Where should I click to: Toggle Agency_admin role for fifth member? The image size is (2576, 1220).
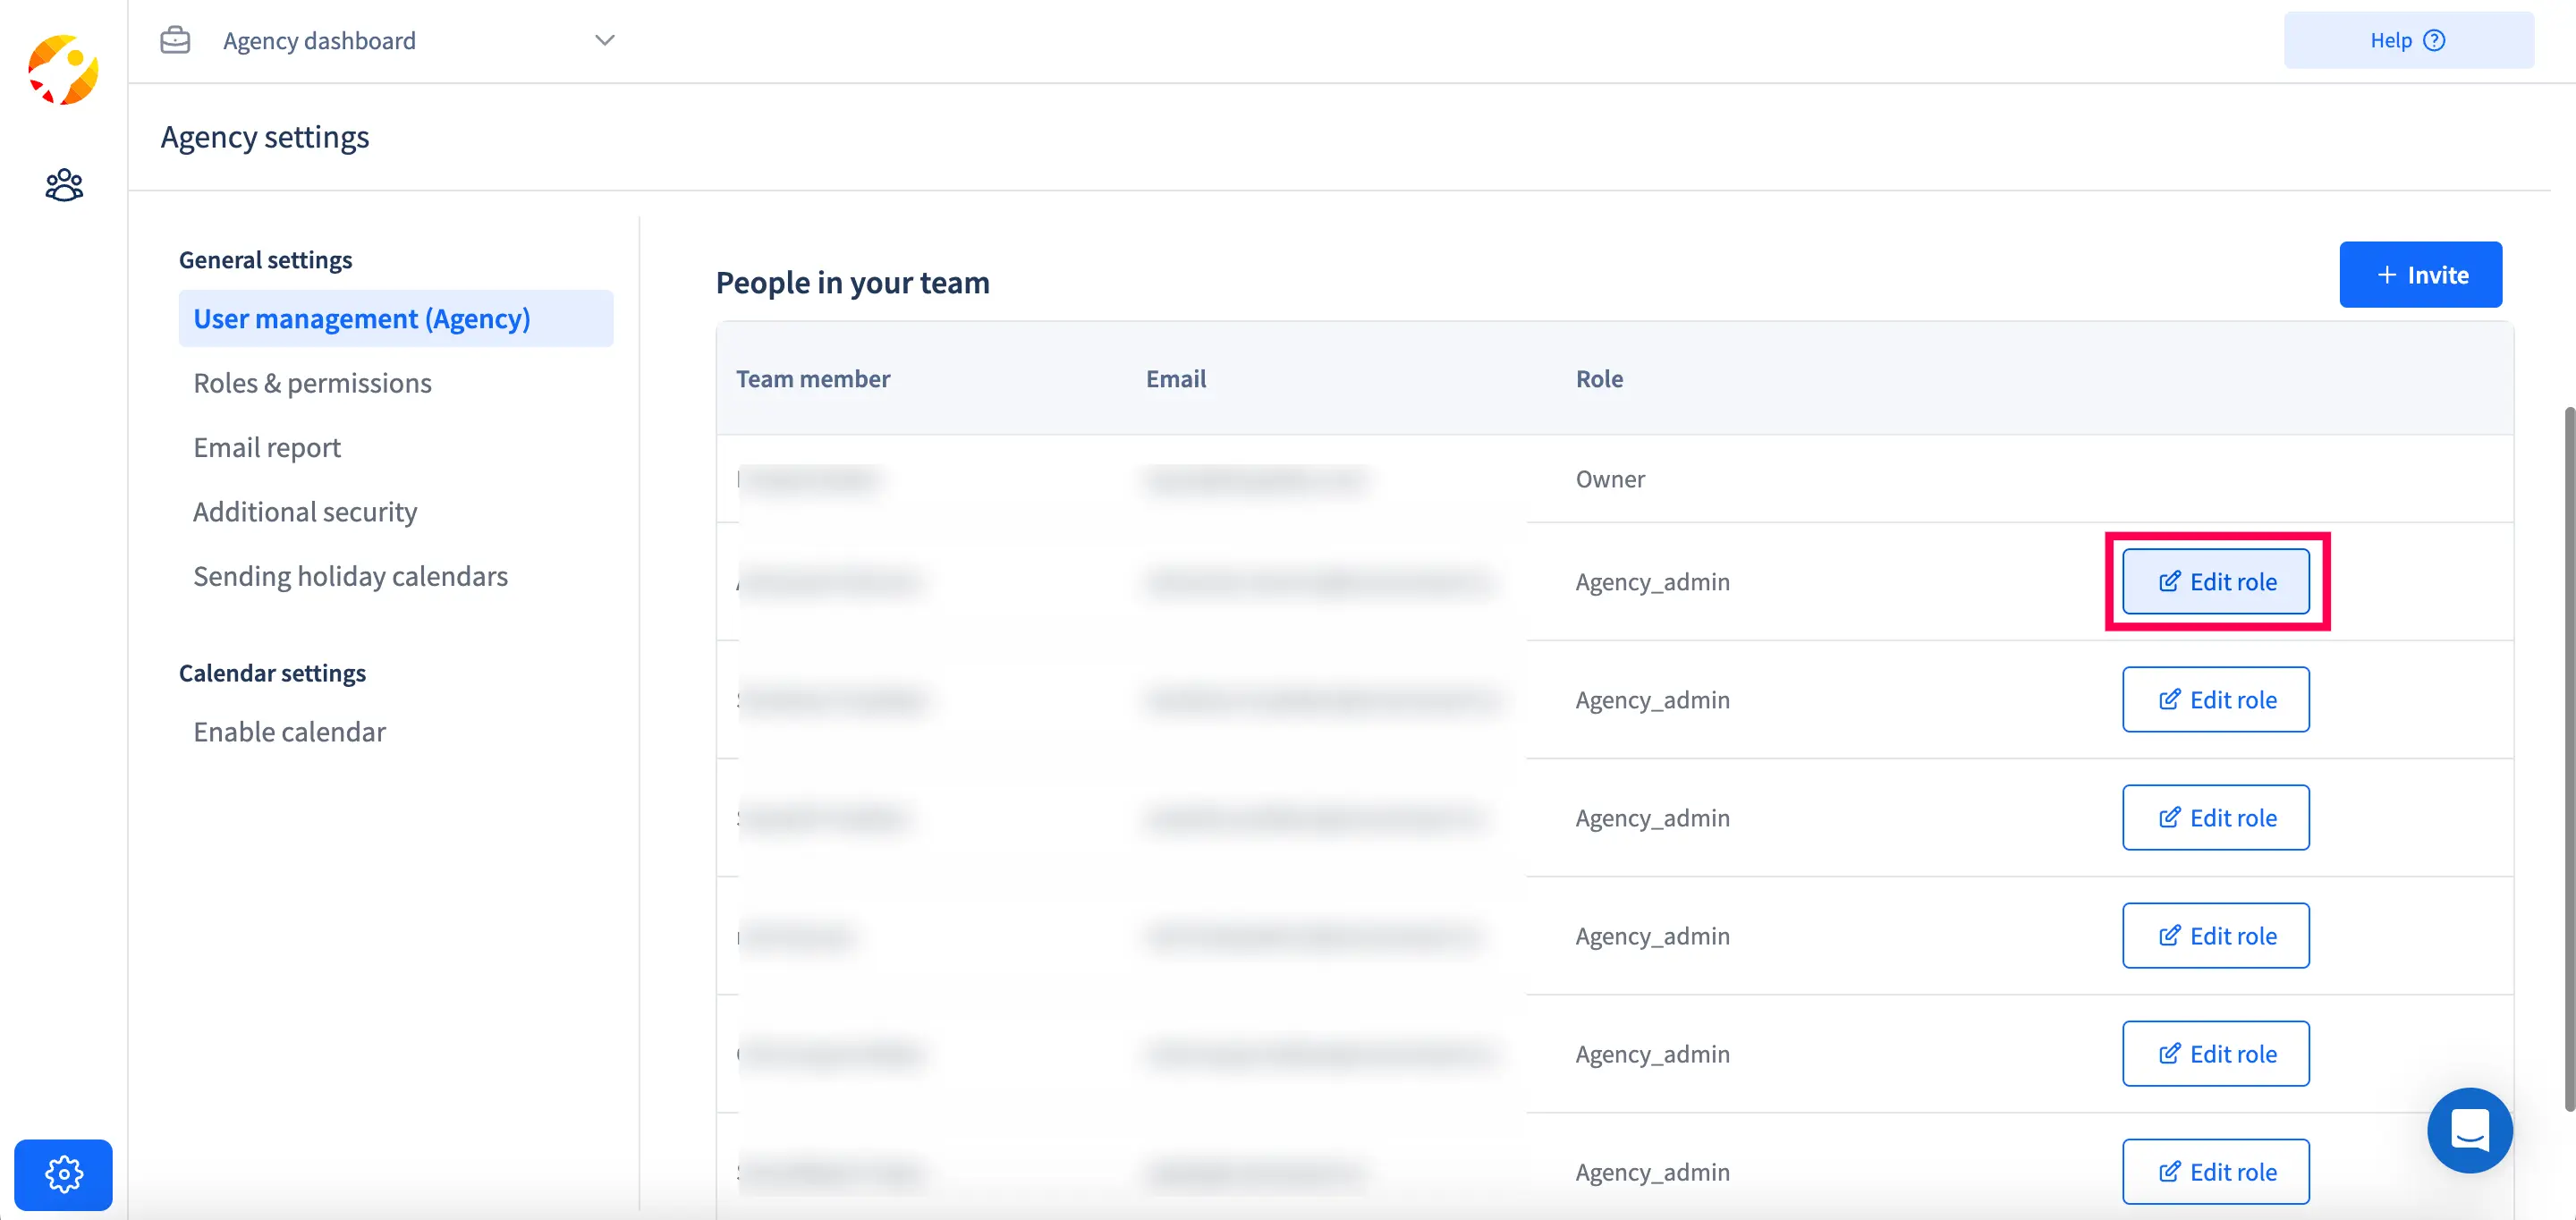pos(2216,935)
